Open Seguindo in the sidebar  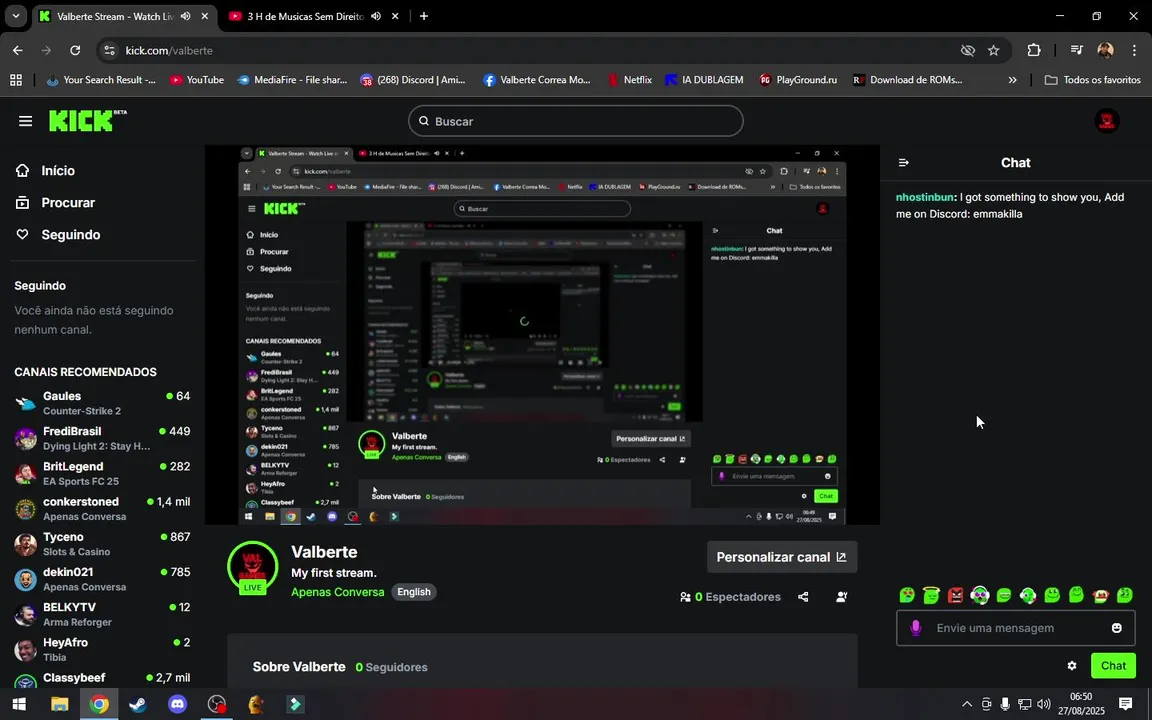point(58,235)
